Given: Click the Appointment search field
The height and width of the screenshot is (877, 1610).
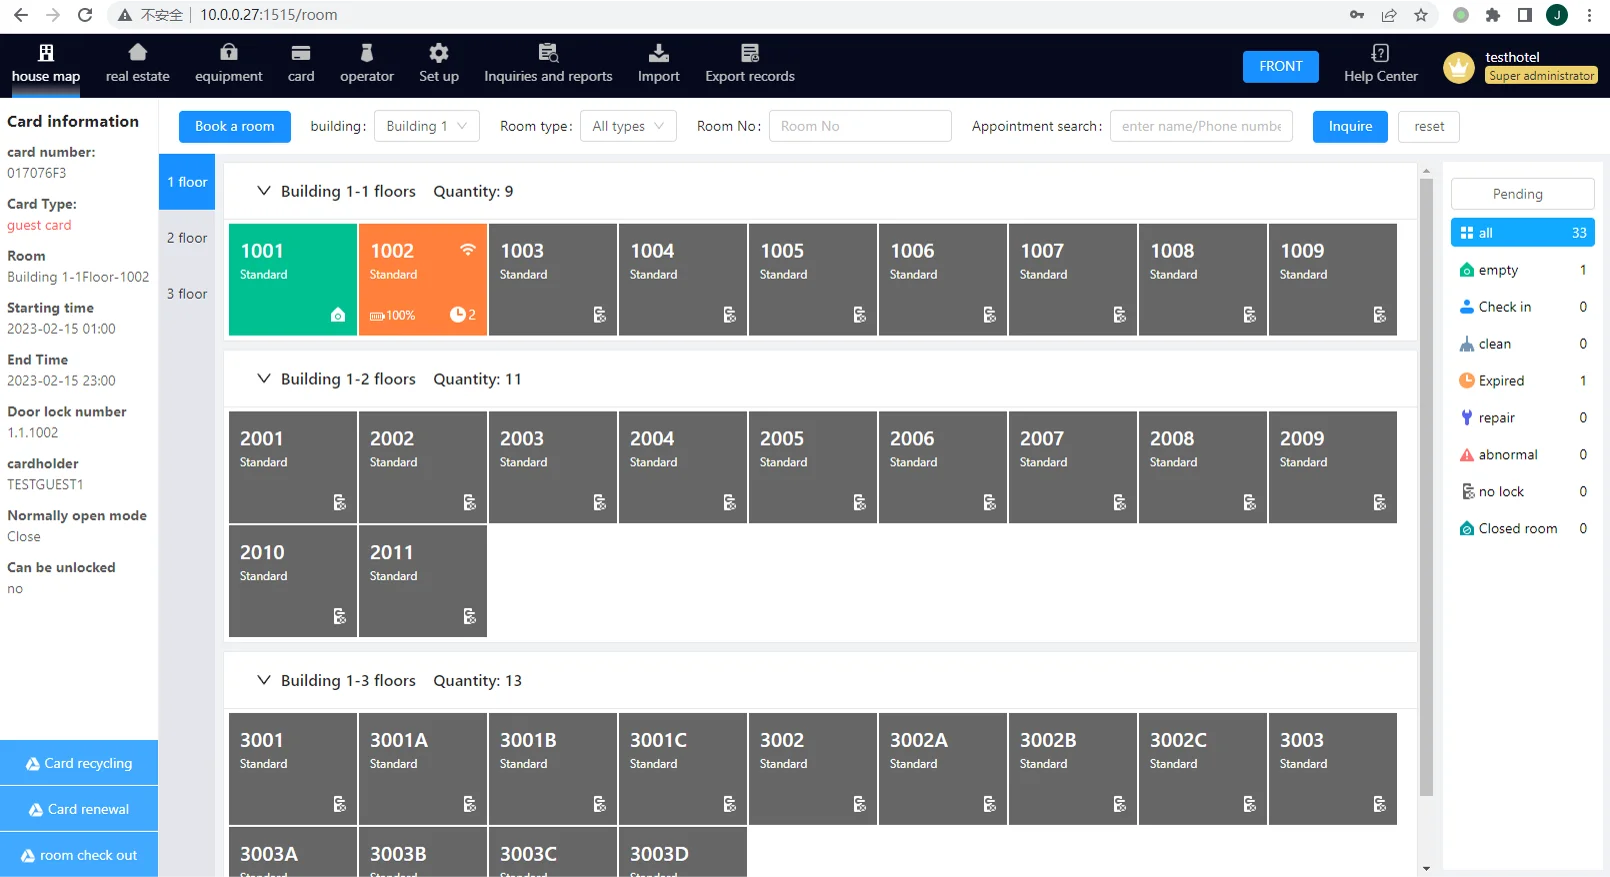Looking at the screenshot, I should tap(1201, 126).
